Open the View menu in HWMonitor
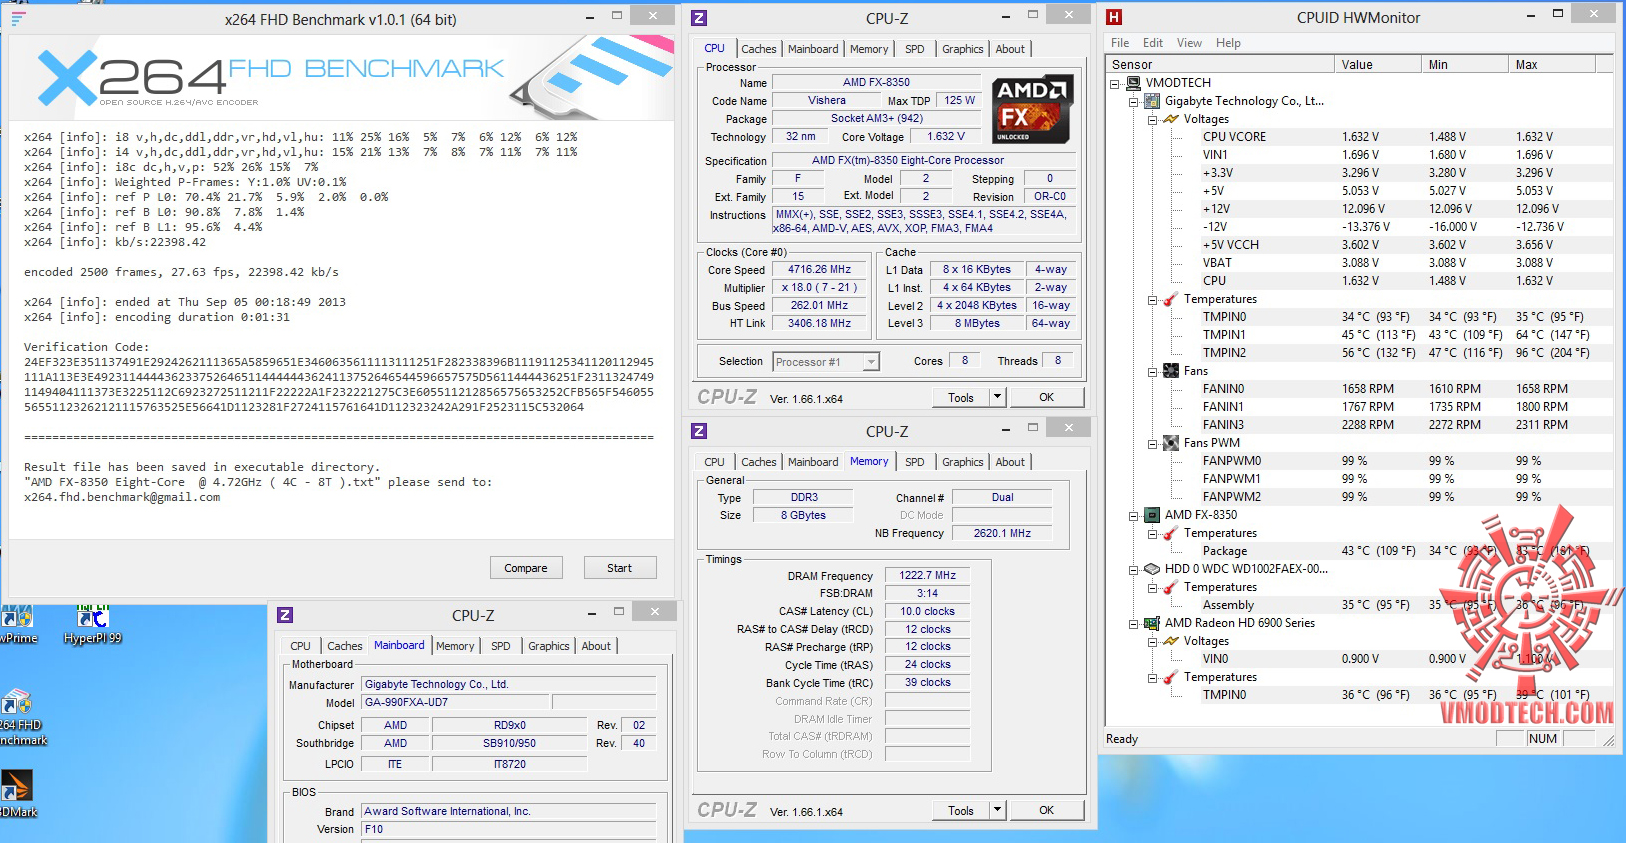The height and width of the screenshot is (843, 1626). coord(1189,43)
